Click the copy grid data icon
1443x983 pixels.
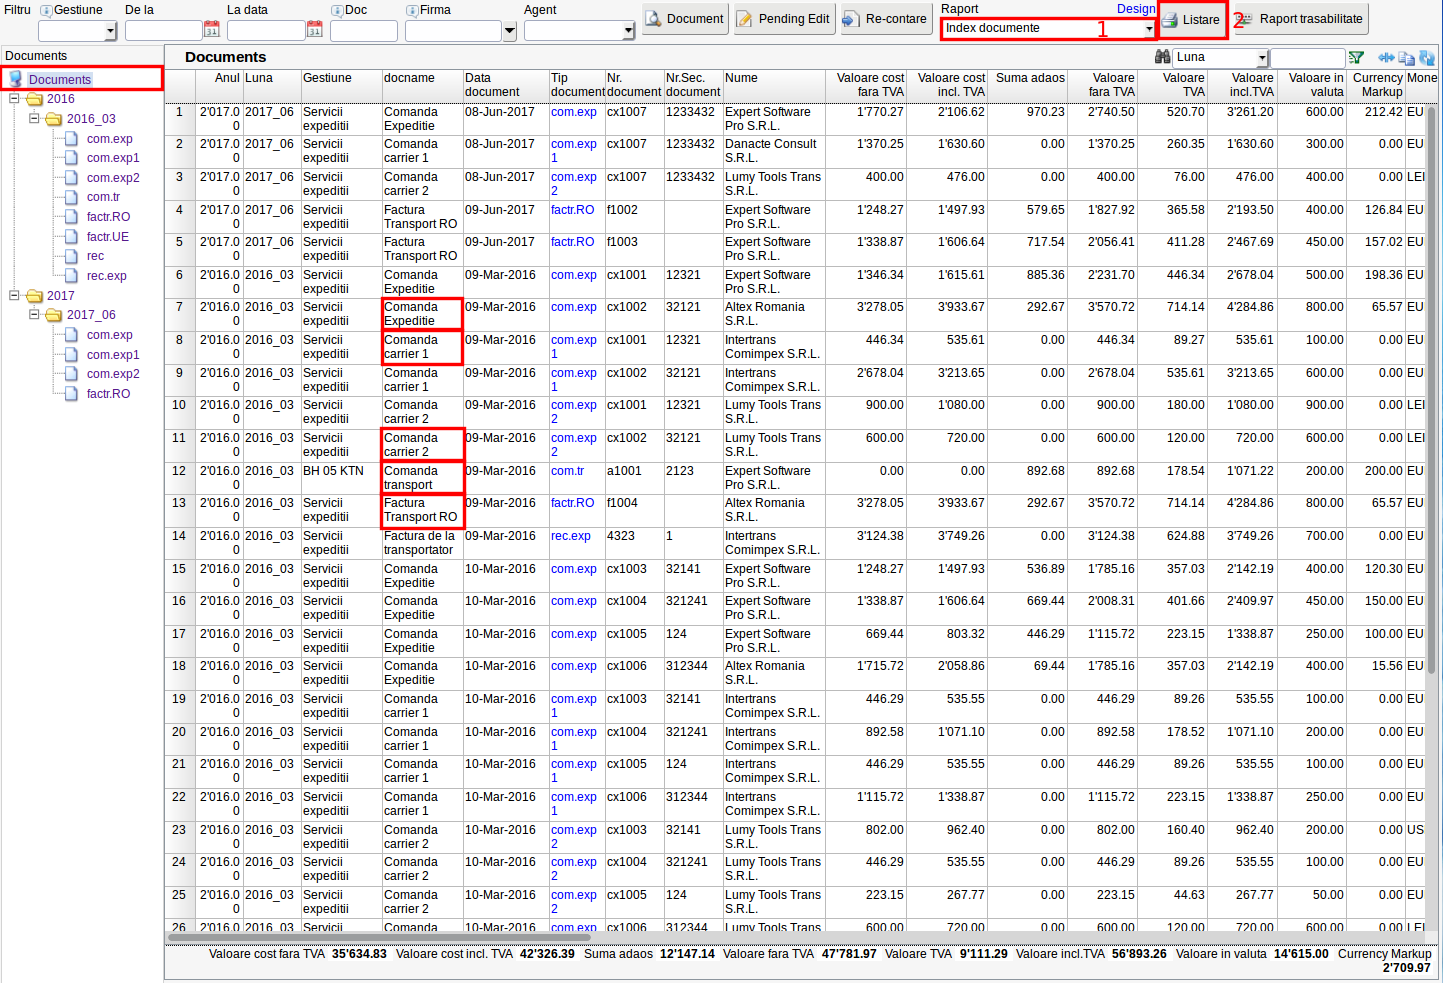click(1406, 58)
